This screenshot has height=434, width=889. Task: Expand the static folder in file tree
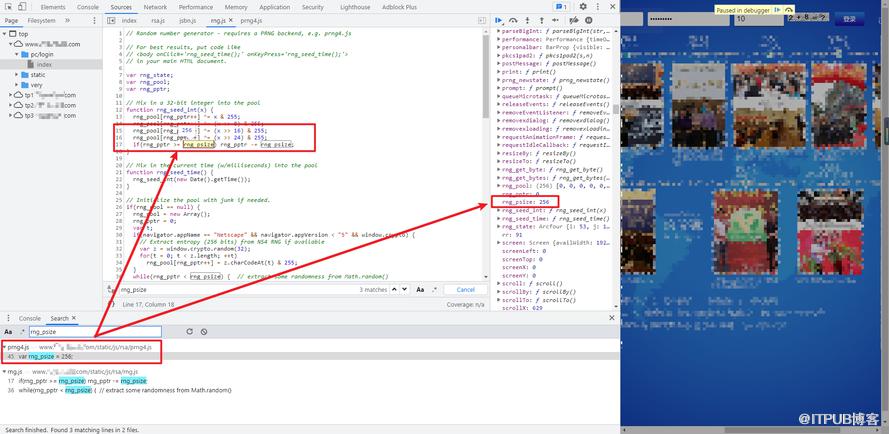point(16,75)
